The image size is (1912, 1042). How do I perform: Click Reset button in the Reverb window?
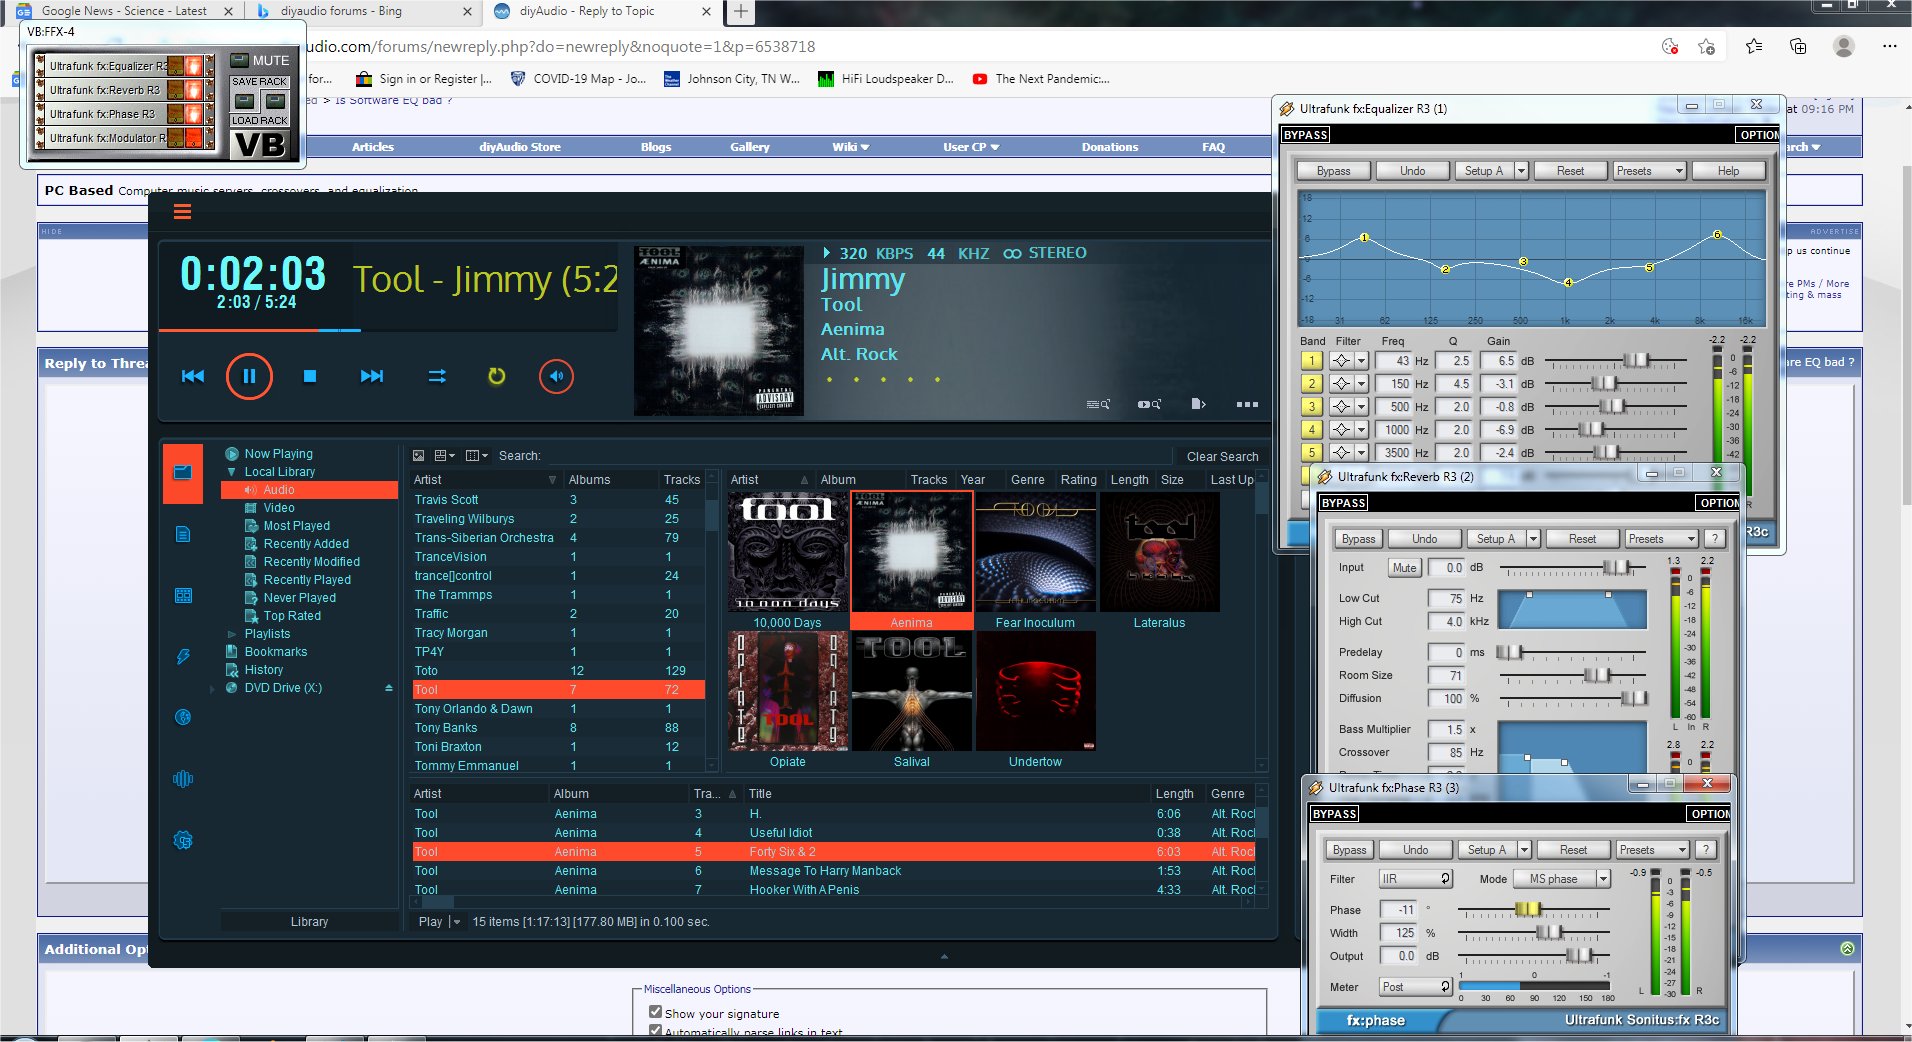(1582, 539)
